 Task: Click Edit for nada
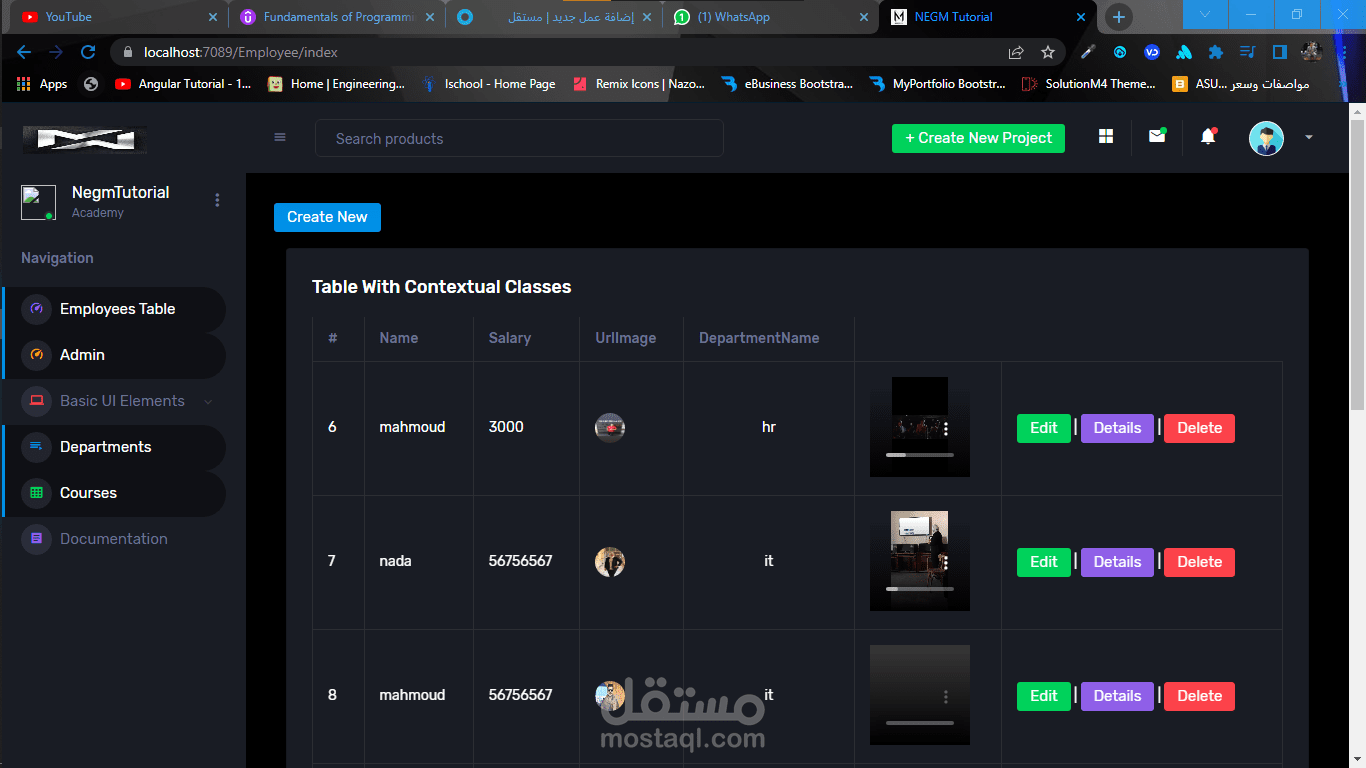(1044, 562)
